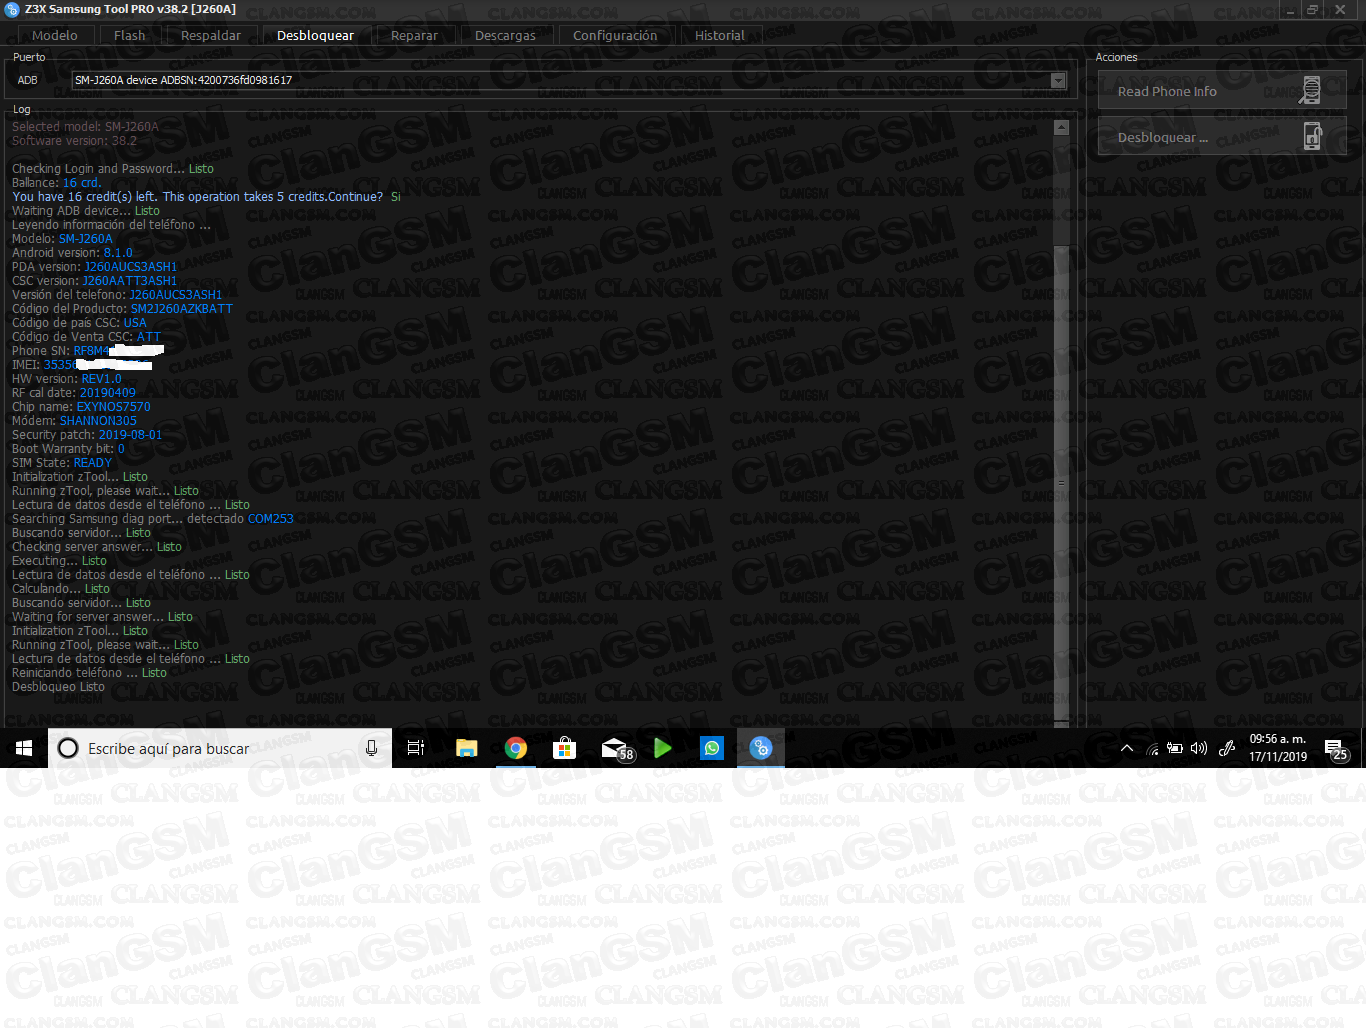Focus the 'Escribe aquí para buscar' search box
Screen dimensions: 1366x1028
[220, 748]
